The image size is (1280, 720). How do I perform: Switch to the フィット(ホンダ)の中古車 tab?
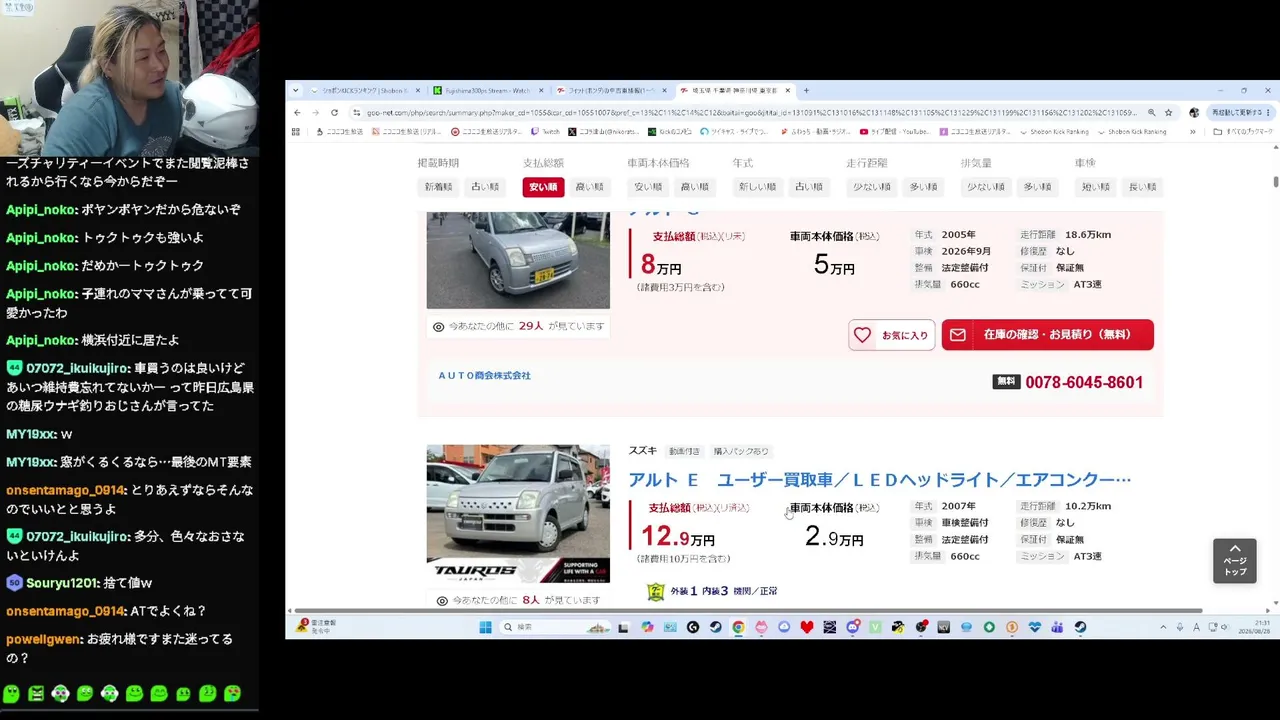612,91
